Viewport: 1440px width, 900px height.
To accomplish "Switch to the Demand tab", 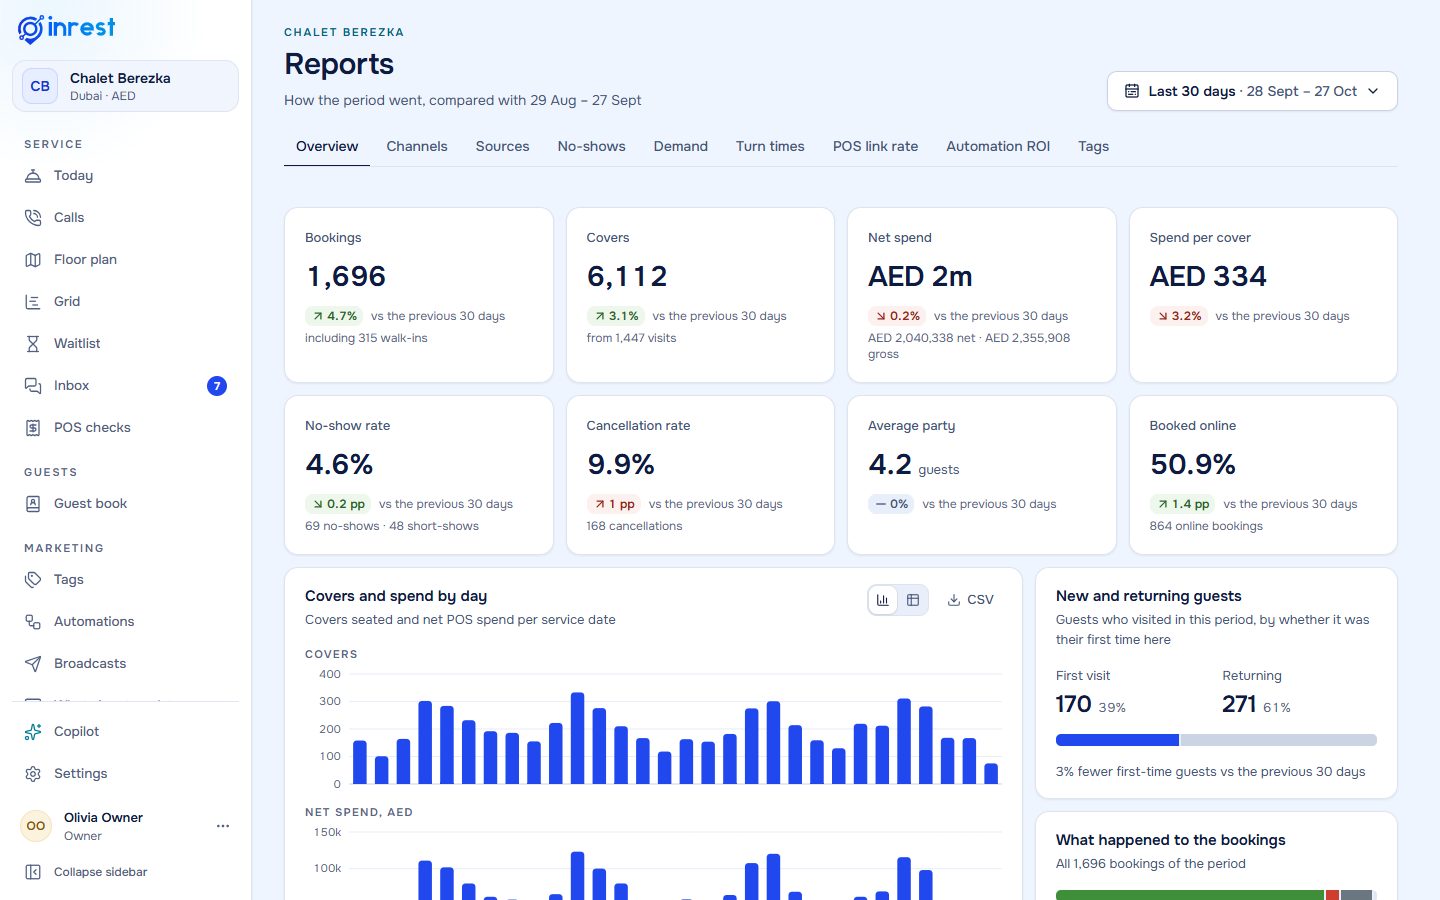I will click(681, 146).
